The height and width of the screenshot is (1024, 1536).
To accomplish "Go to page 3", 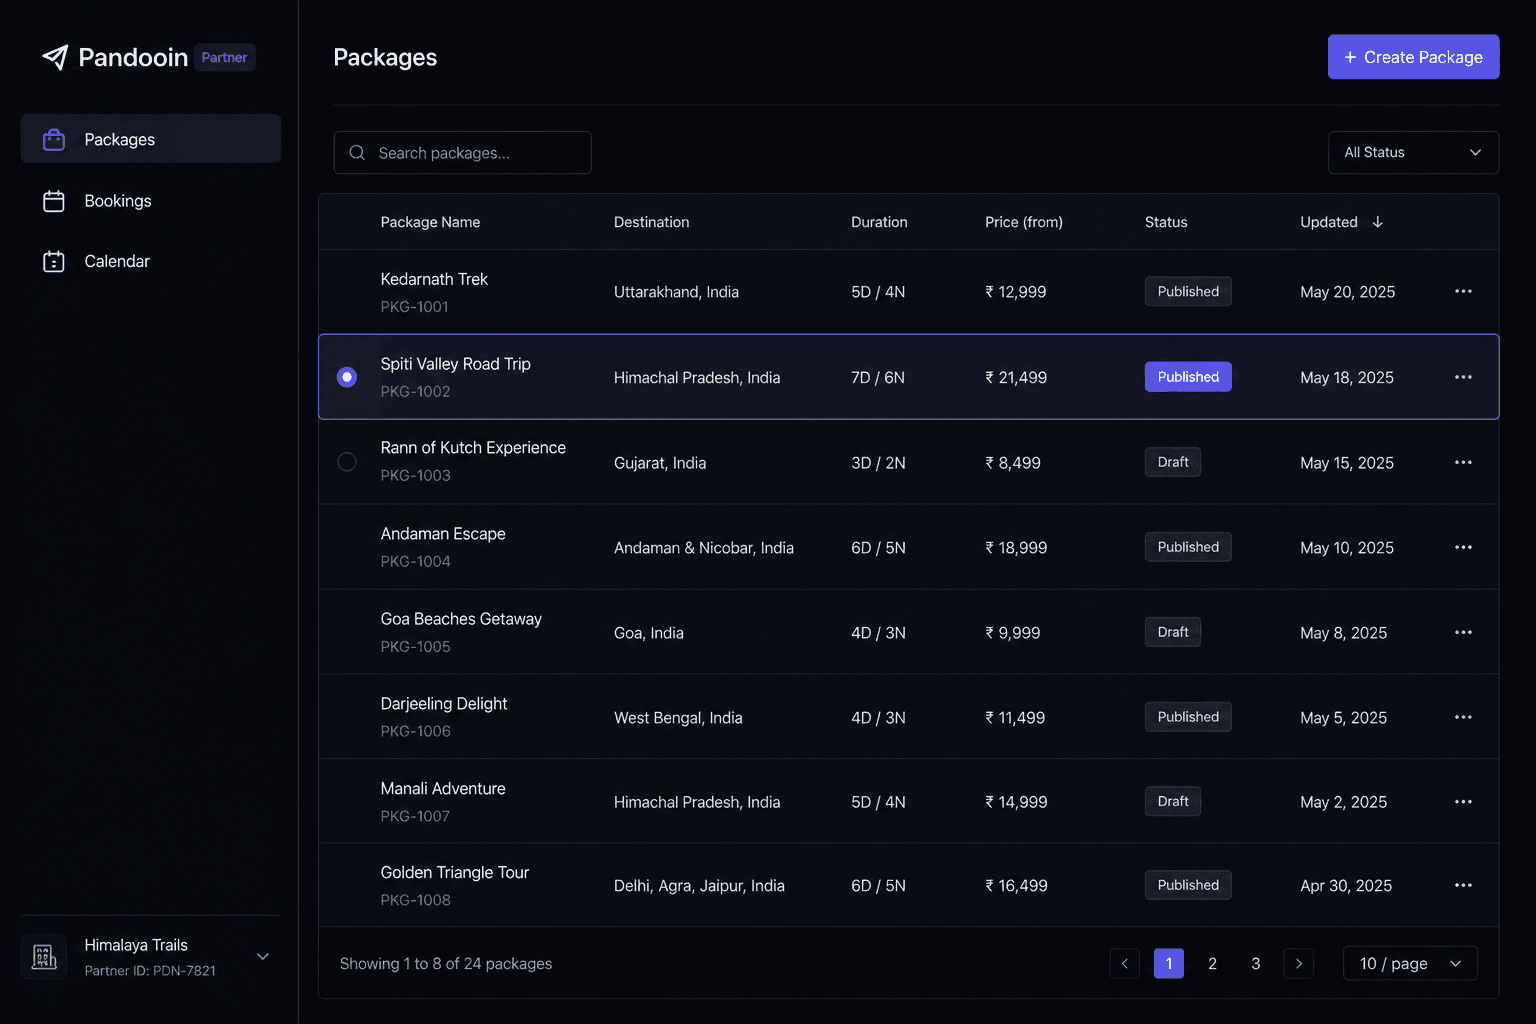I will 1256,963.
